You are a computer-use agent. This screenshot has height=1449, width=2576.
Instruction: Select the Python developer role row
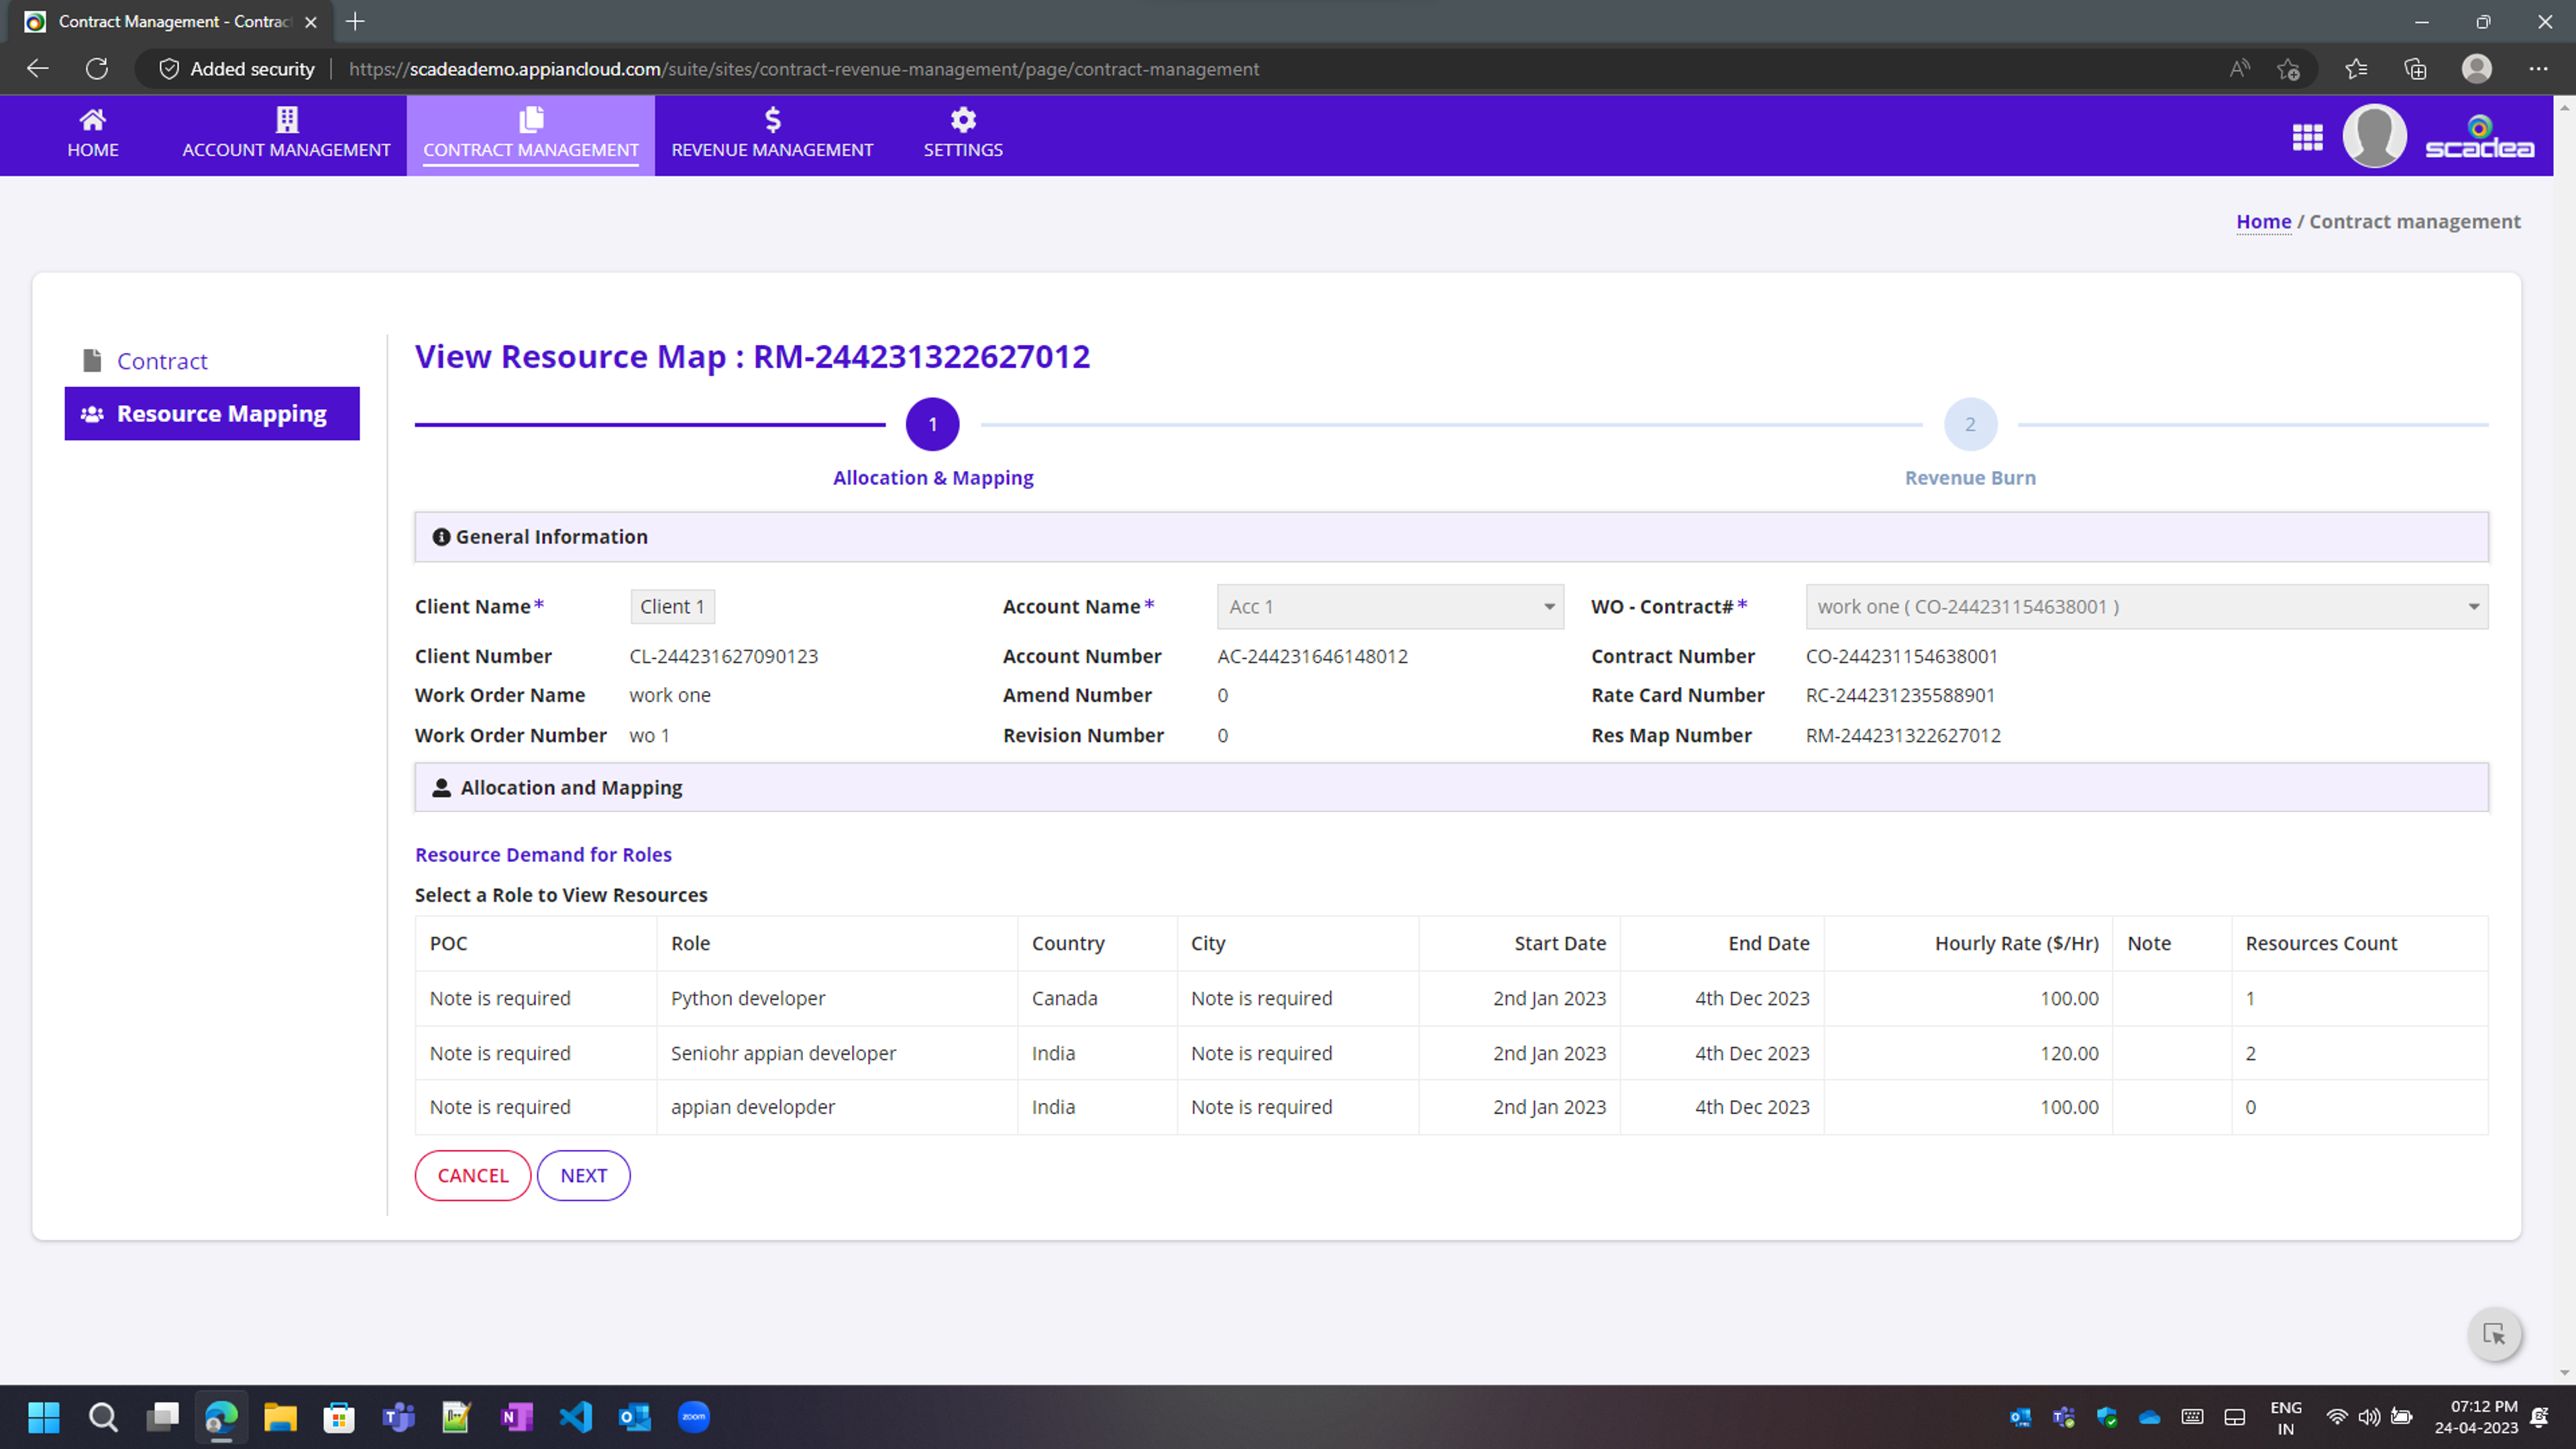[1451, 998]
